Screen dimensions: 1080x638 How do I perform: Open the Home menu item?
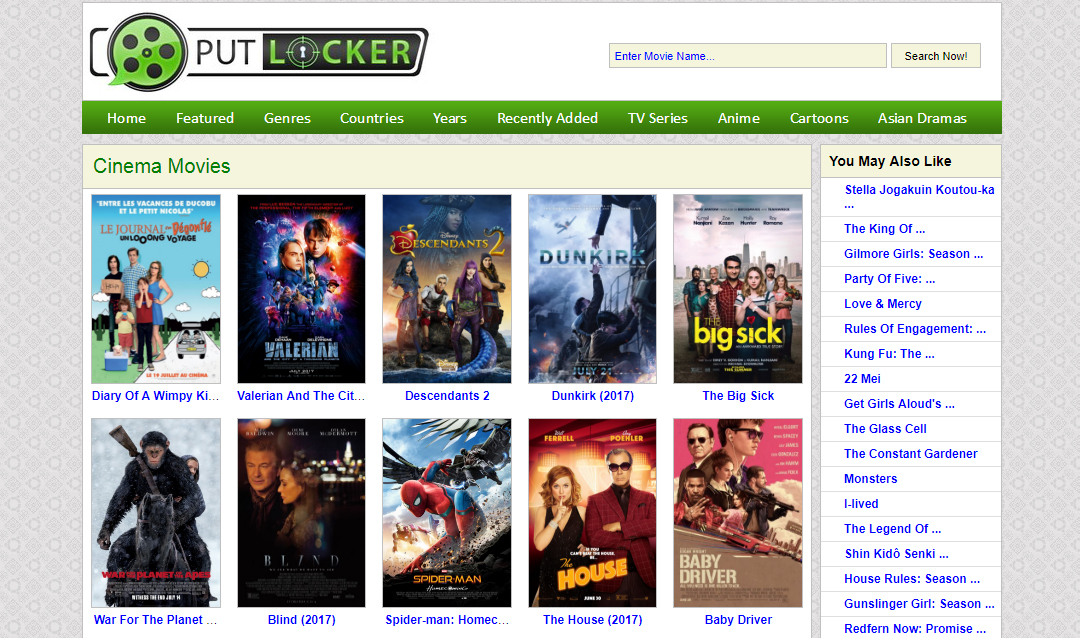pos(126,117)
